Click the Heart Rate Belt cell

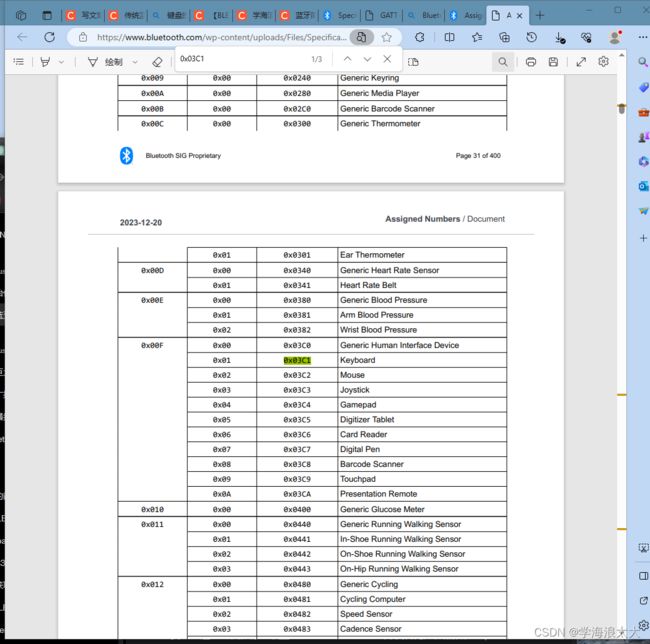pos(422,285)
